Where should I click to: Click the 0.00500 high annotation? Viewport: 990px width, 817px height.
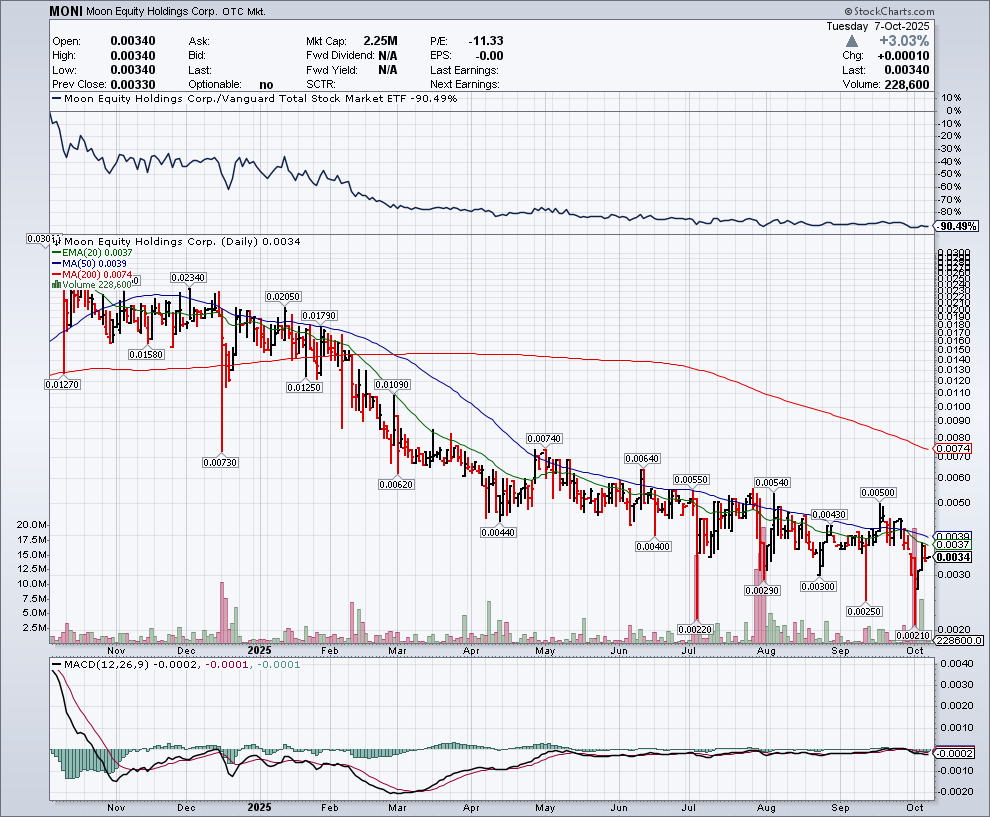point(878,492)
